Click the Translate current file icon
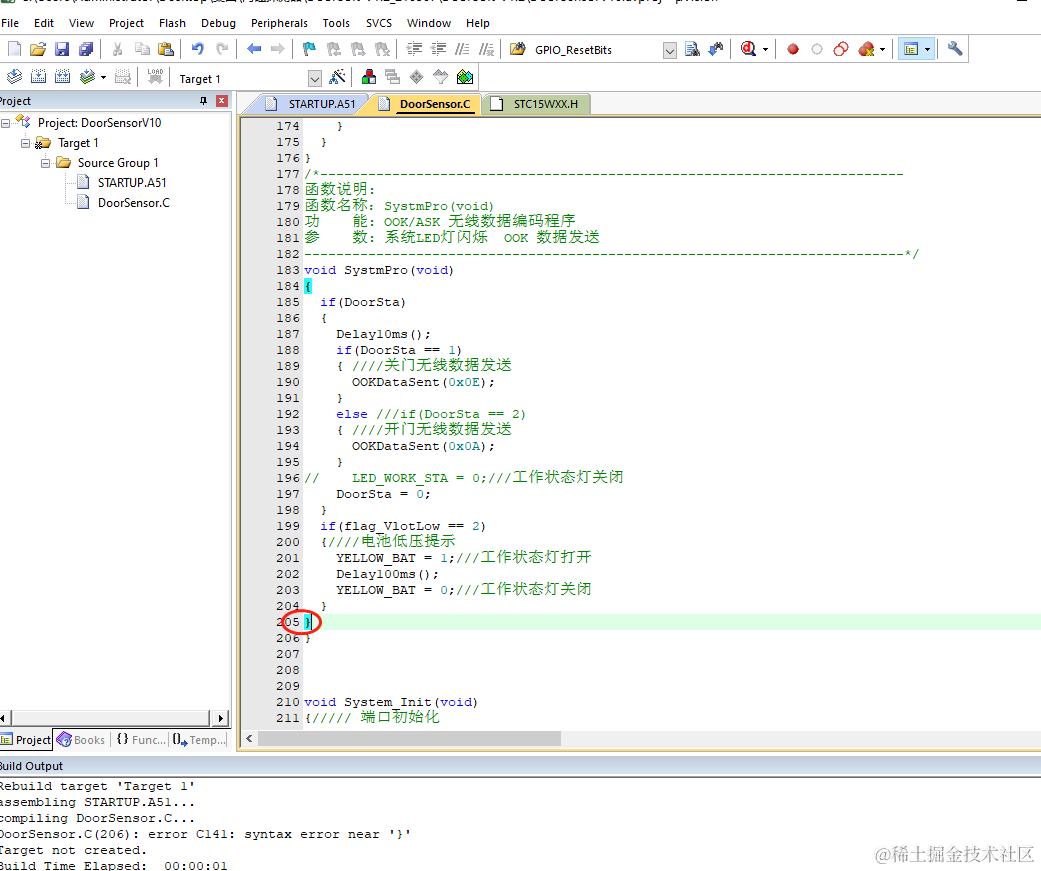The height and width of the screenshot is (871, 1041). tap(14, 77)
